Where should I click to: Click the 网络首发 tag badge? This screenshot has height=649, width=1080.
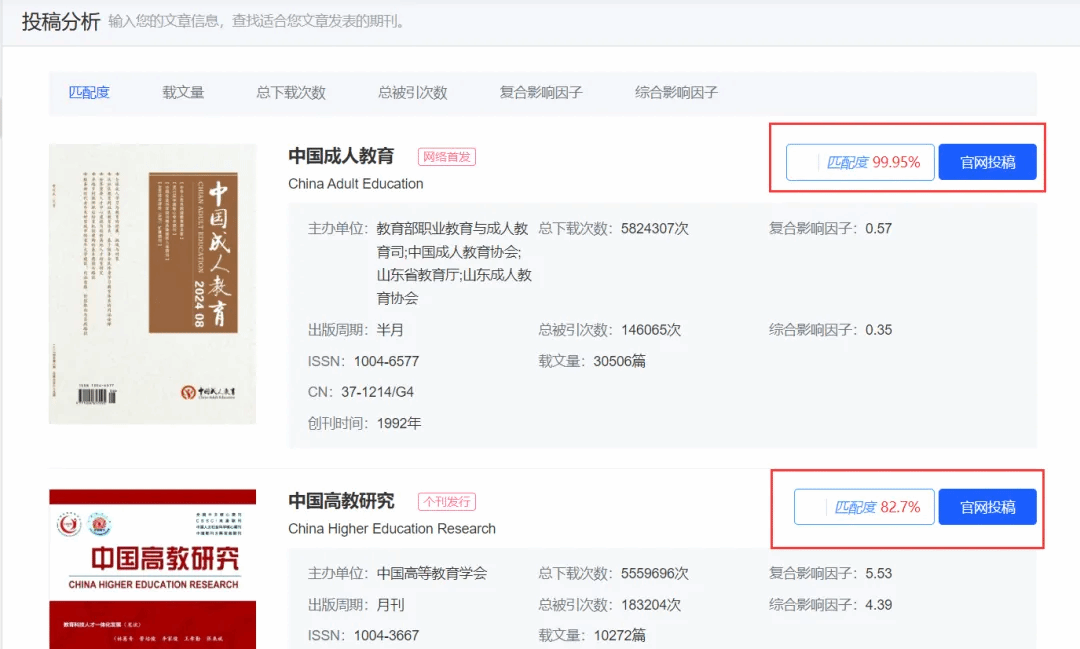click(x=446, y=157)
